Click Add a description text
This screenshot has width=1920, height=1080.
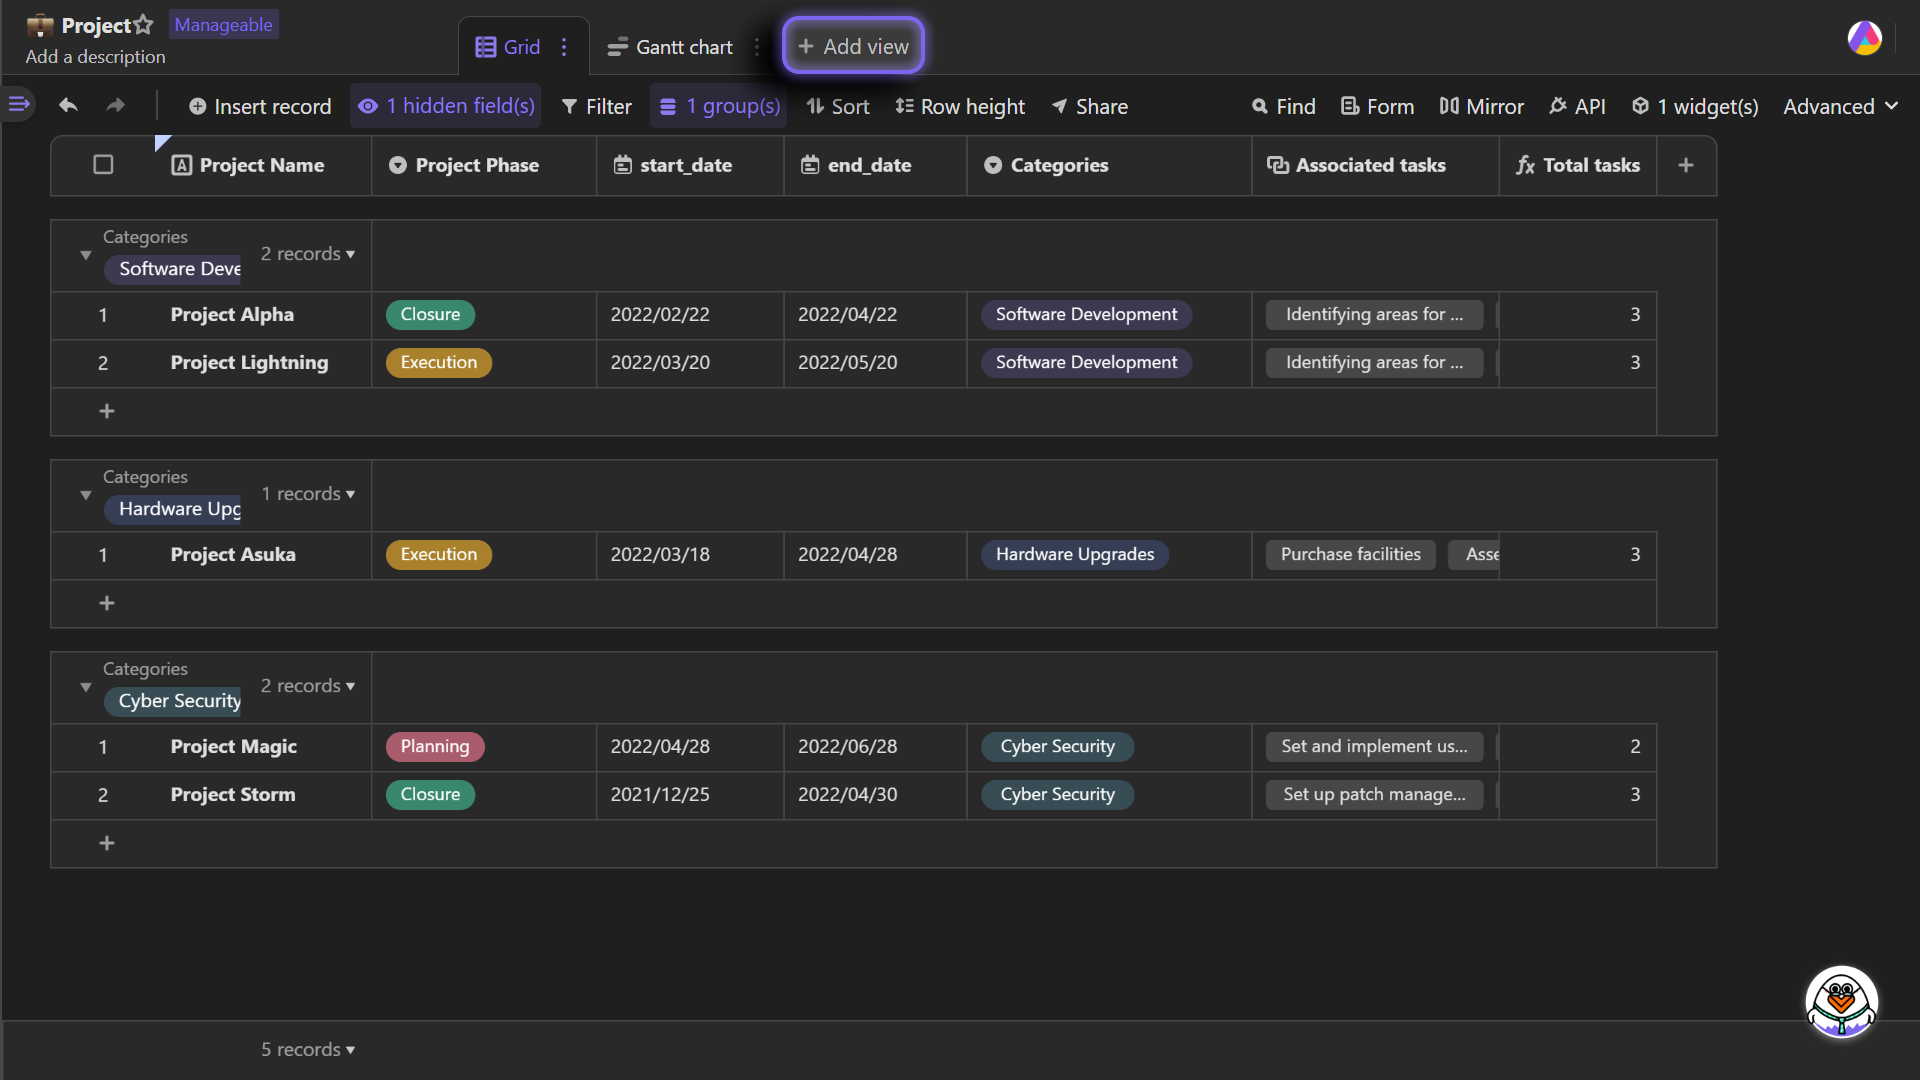pyautogui.click(x=95, y=57)
